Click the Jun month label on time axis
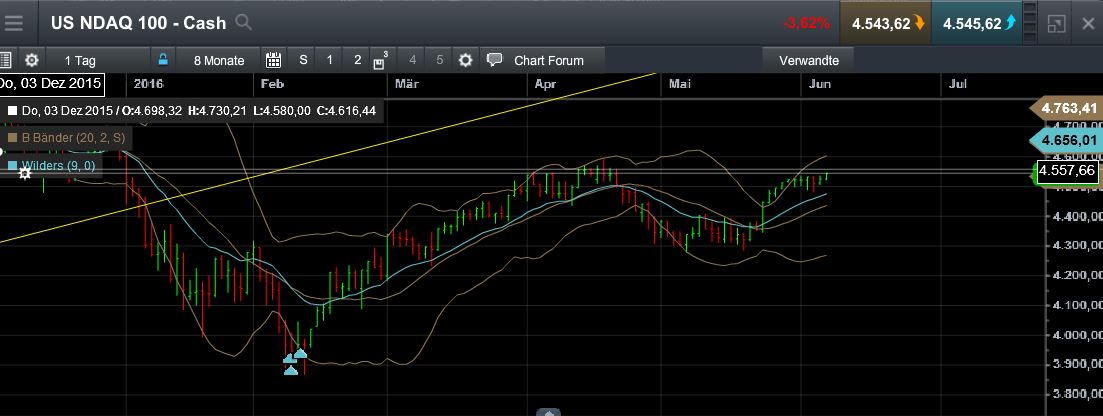The image size is (1103, 416). tap(820, 84)
